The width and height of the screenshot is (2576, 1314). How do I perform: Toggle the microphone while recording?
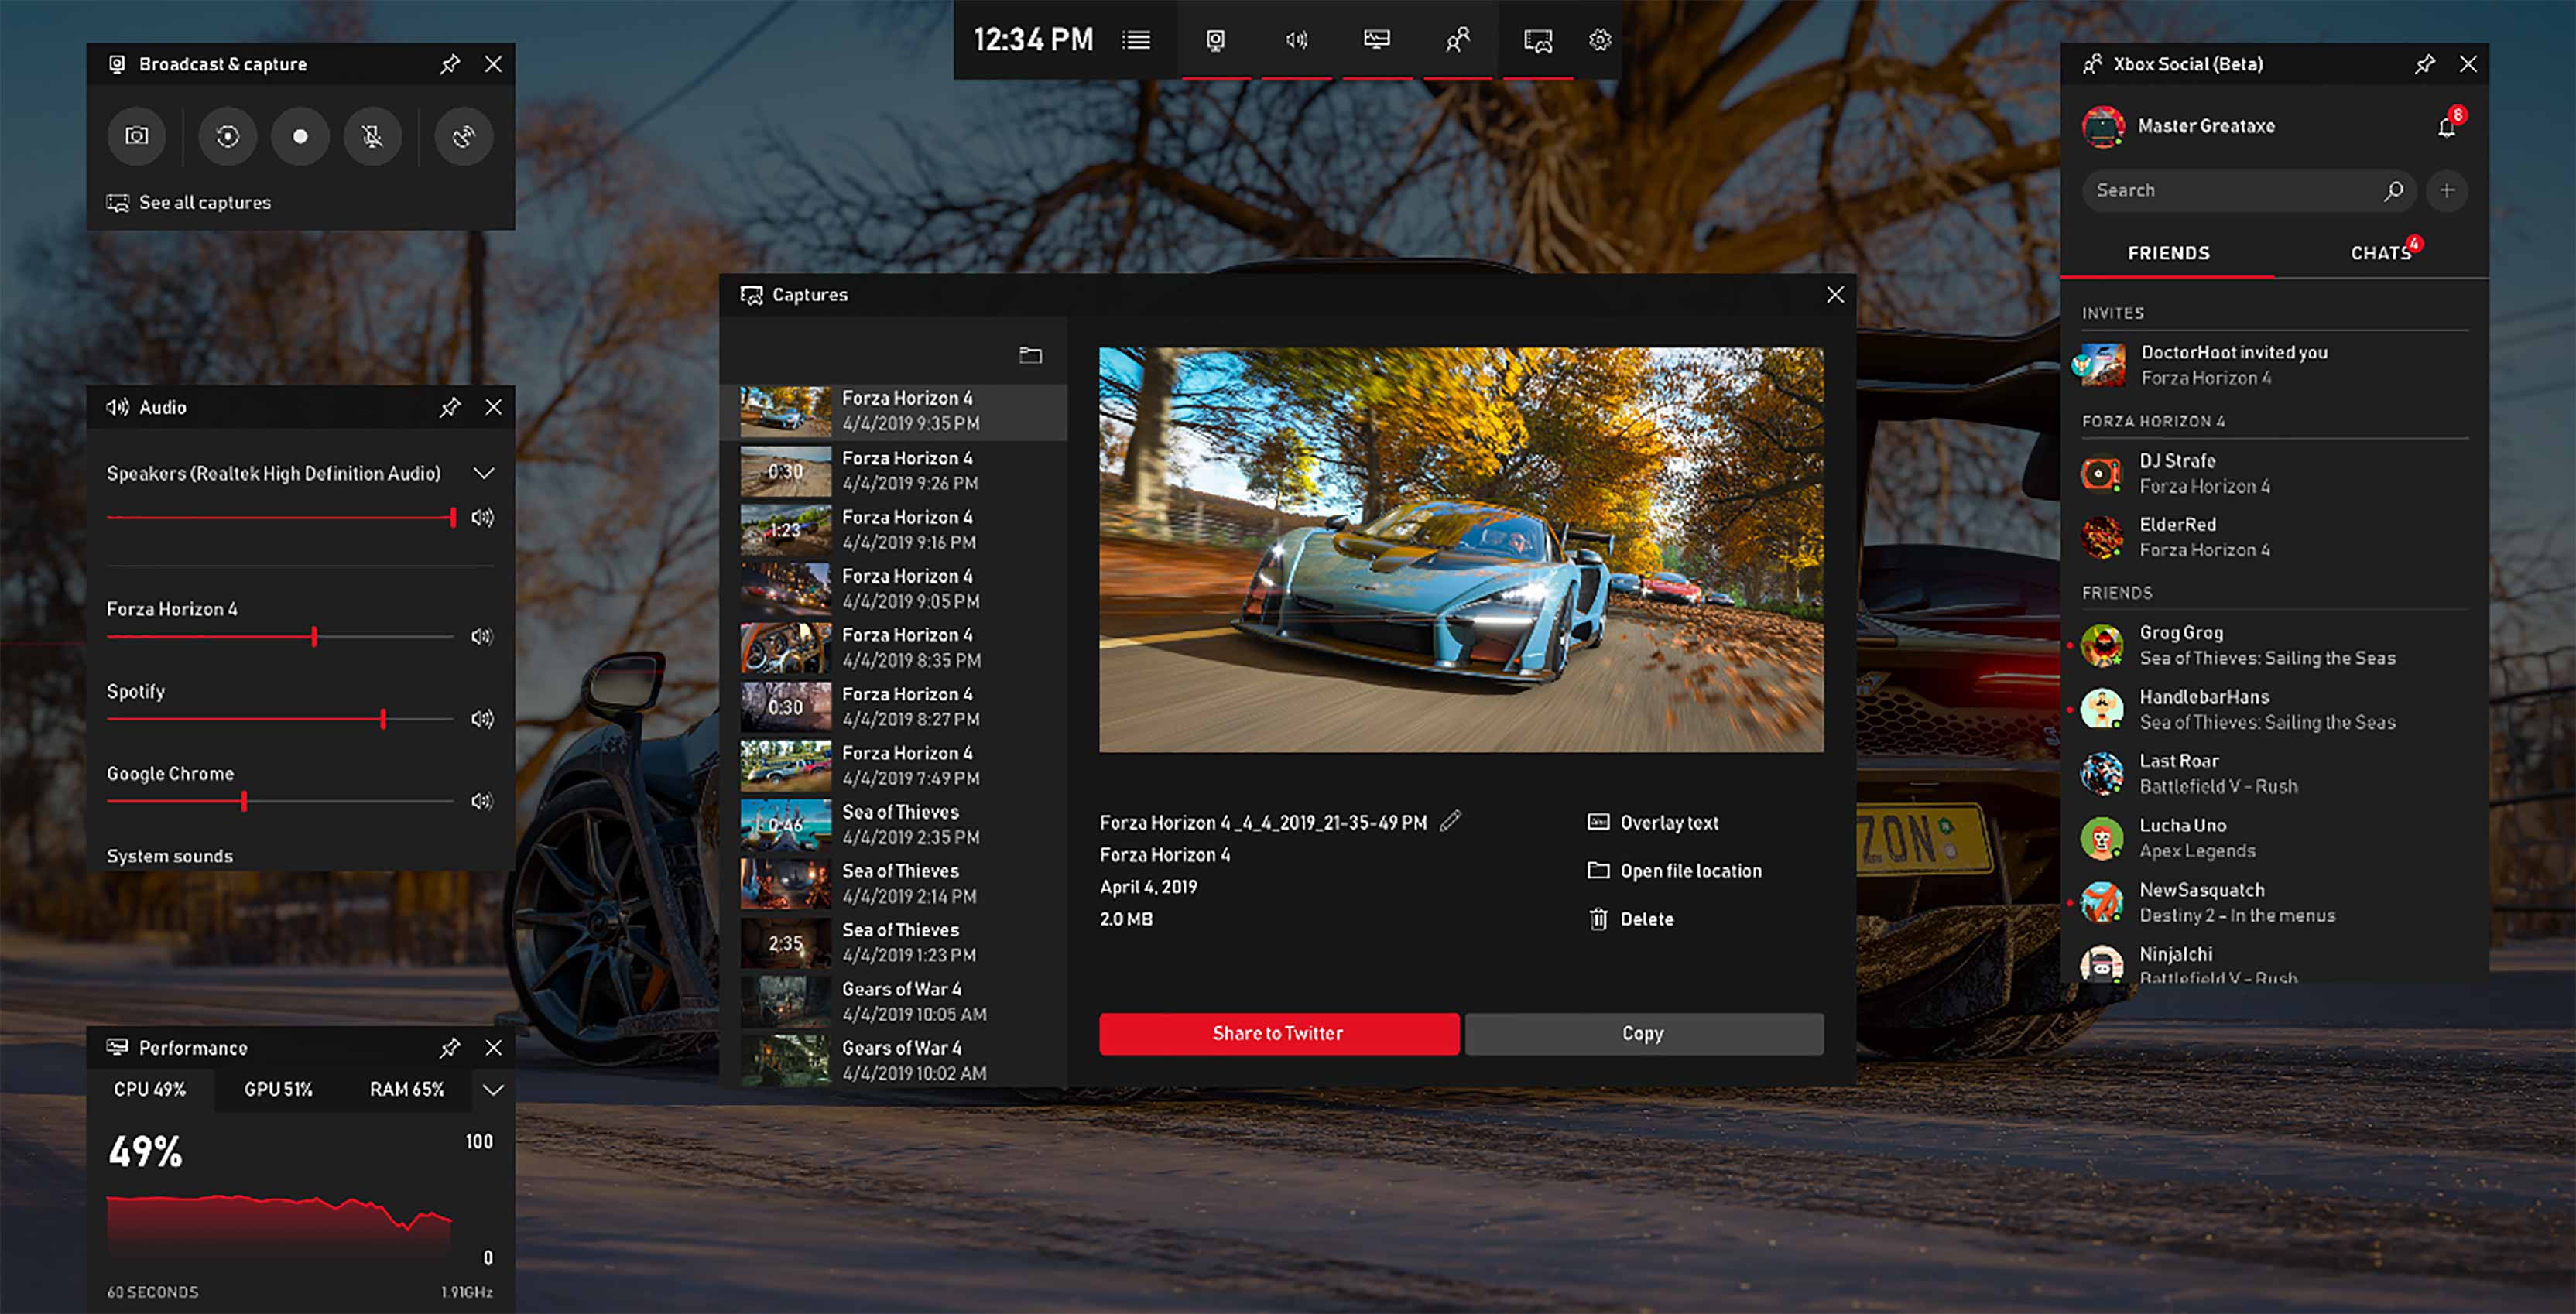(373, 136)
